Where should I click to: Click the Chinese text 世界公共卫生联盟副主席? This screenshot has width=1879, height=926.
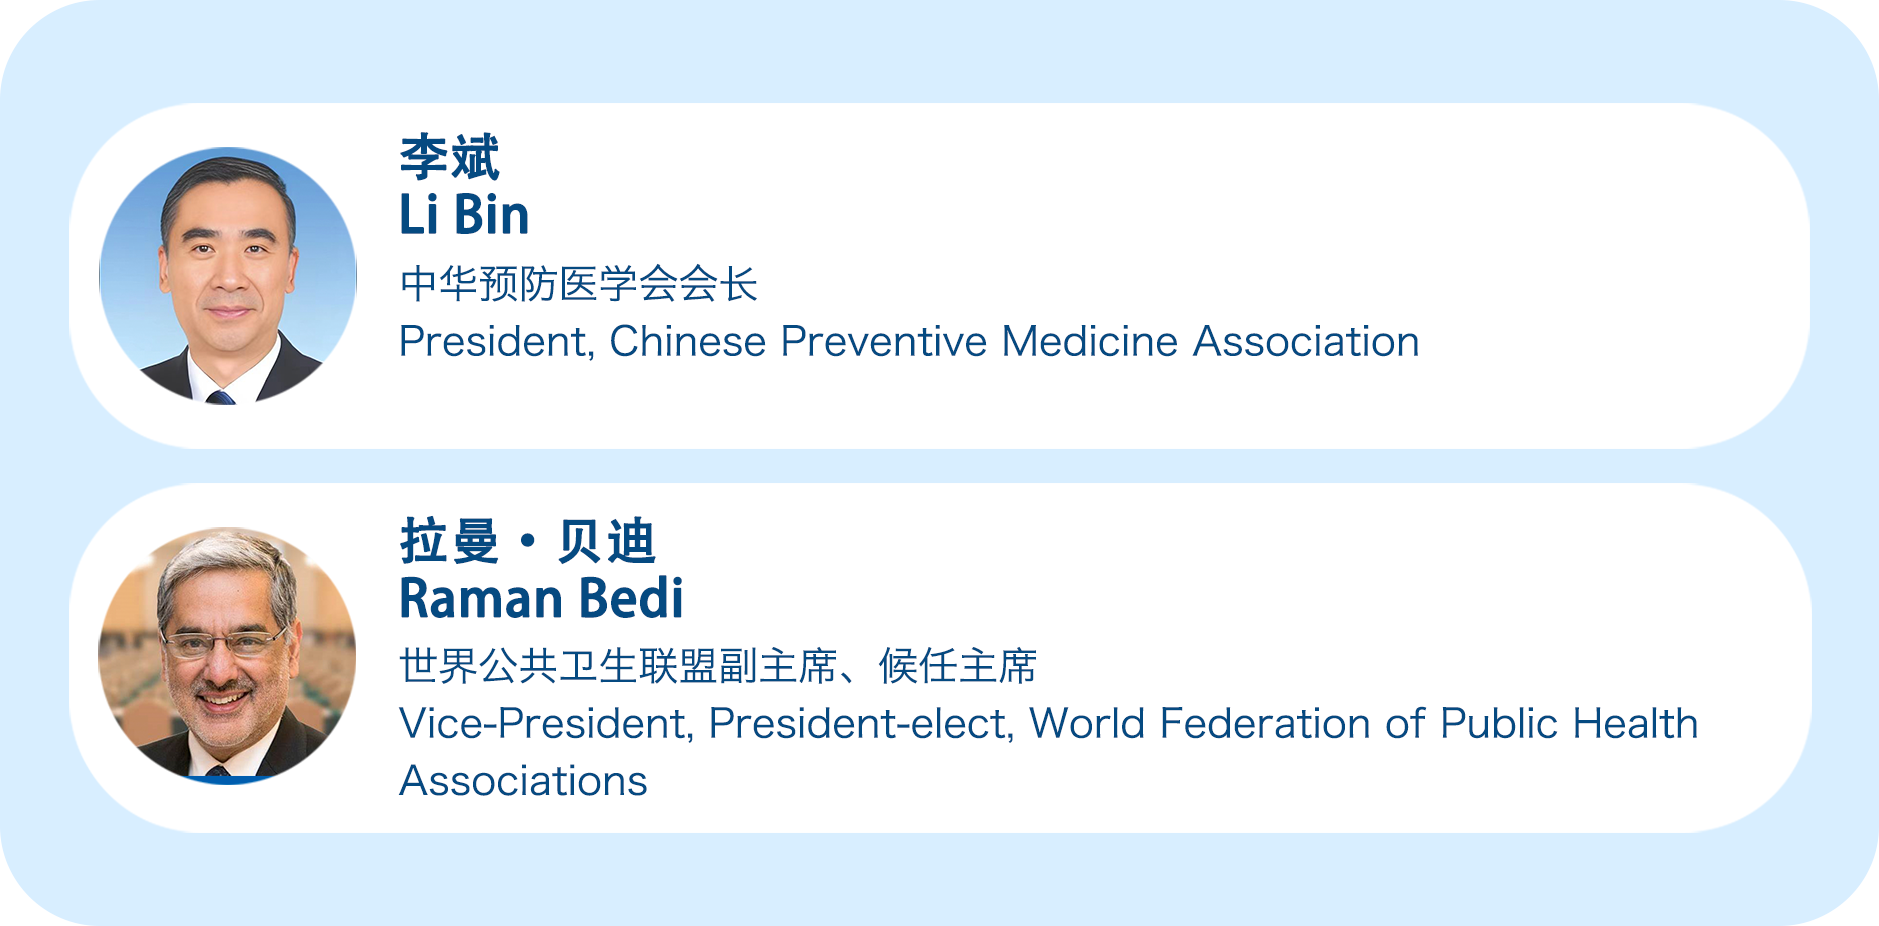(x=618, y=666)
